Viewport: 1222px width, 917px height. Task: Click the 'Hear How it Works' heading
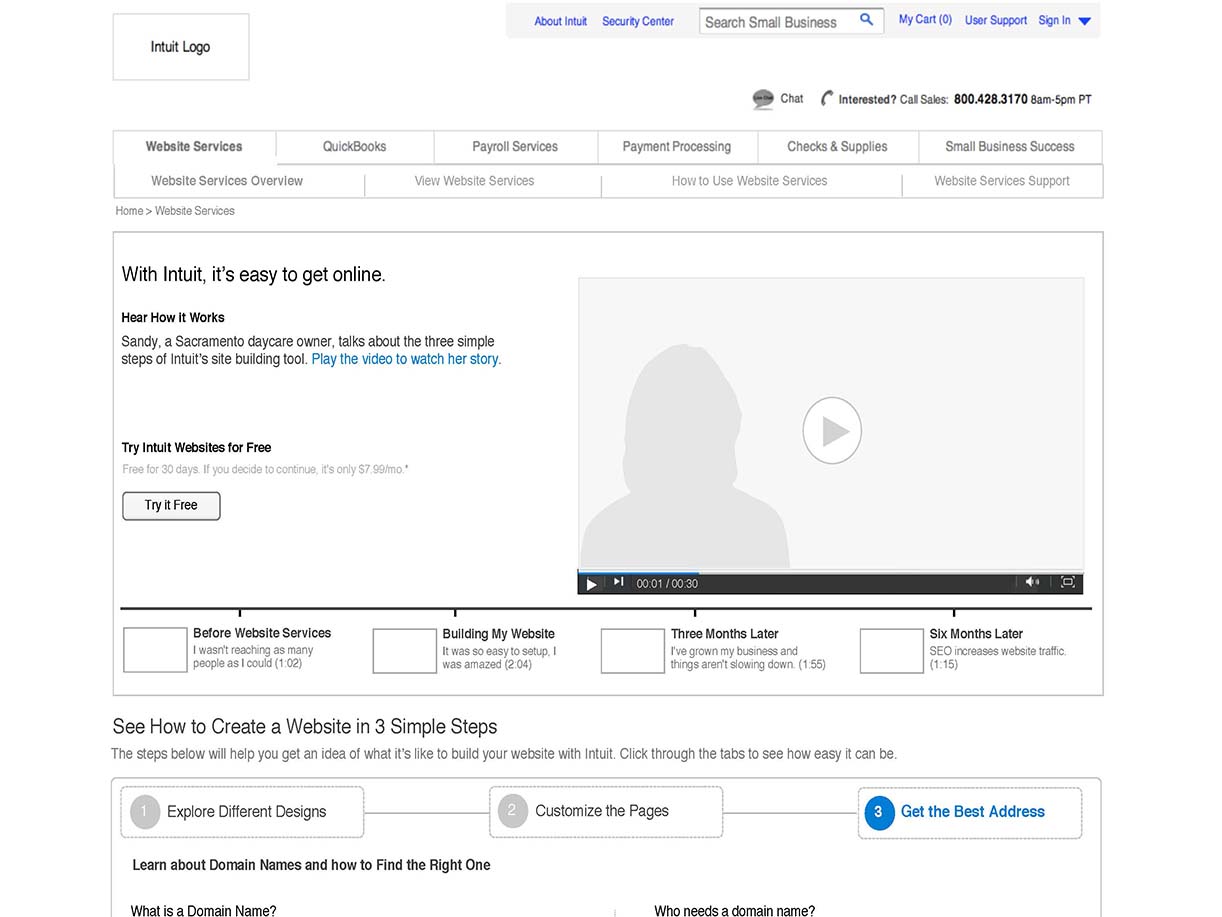(x=173, y=318)
